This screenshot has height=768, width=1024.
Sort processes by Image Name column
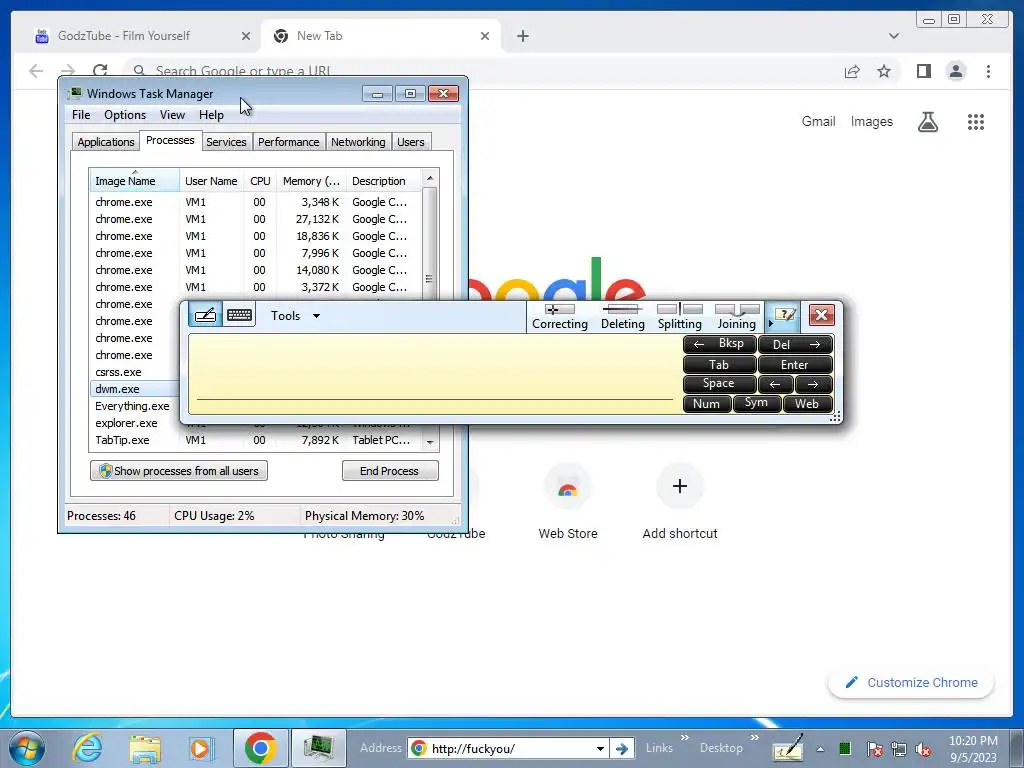[134, 181]
